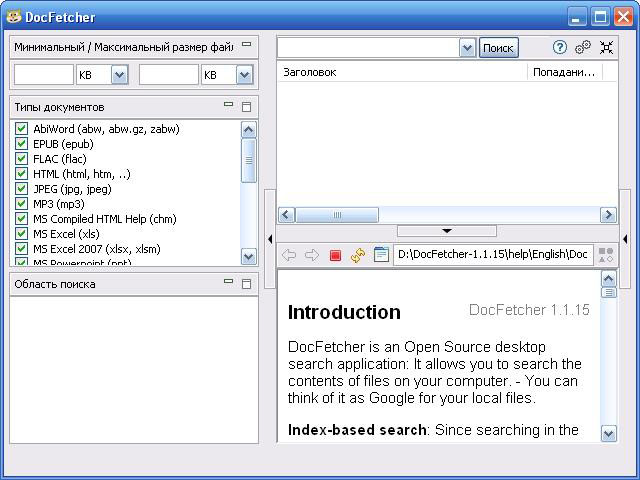The height and width of the screenshot is (480, 640).
Task: Click the preview vertical scrollbar thumb
Action: tap(609, 292)
